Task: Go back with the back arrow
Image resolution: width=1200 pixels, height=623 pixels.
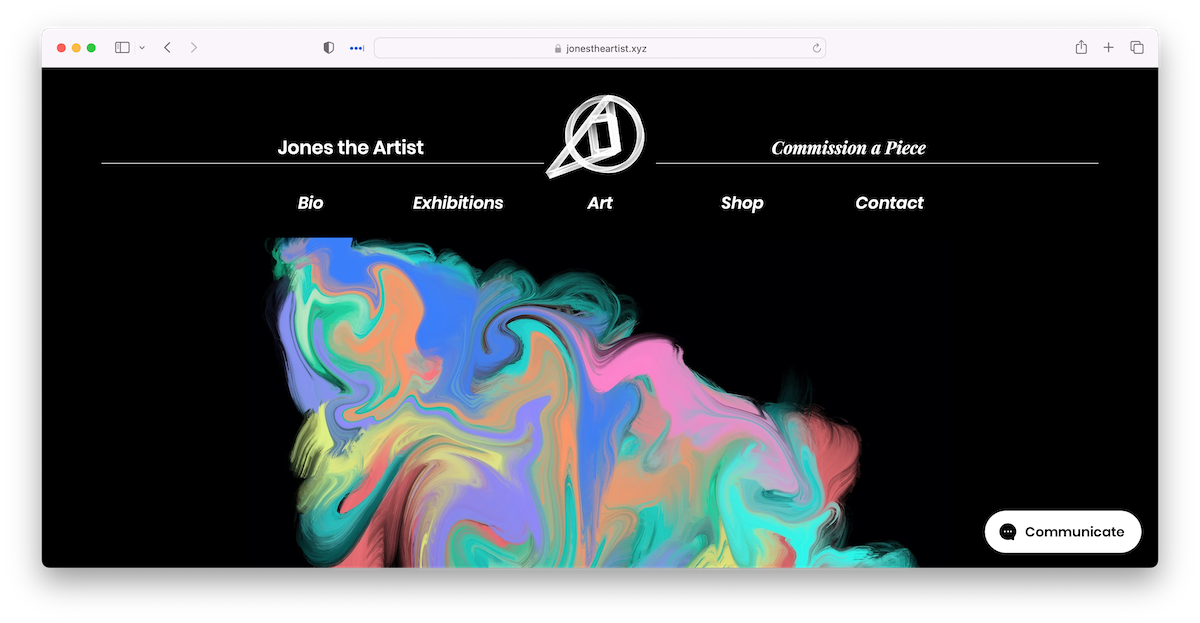Action: [167, 47]
